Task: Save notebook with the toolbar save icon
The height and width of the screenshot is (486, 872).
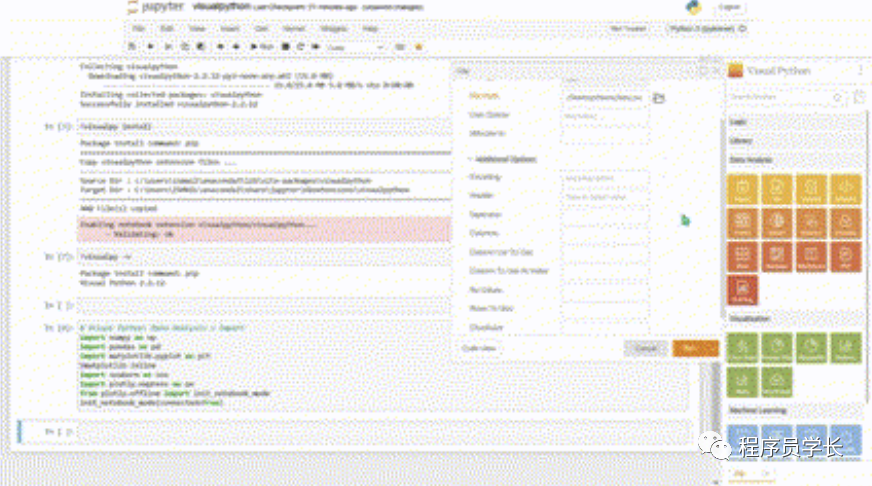Action: coord(132,47)
